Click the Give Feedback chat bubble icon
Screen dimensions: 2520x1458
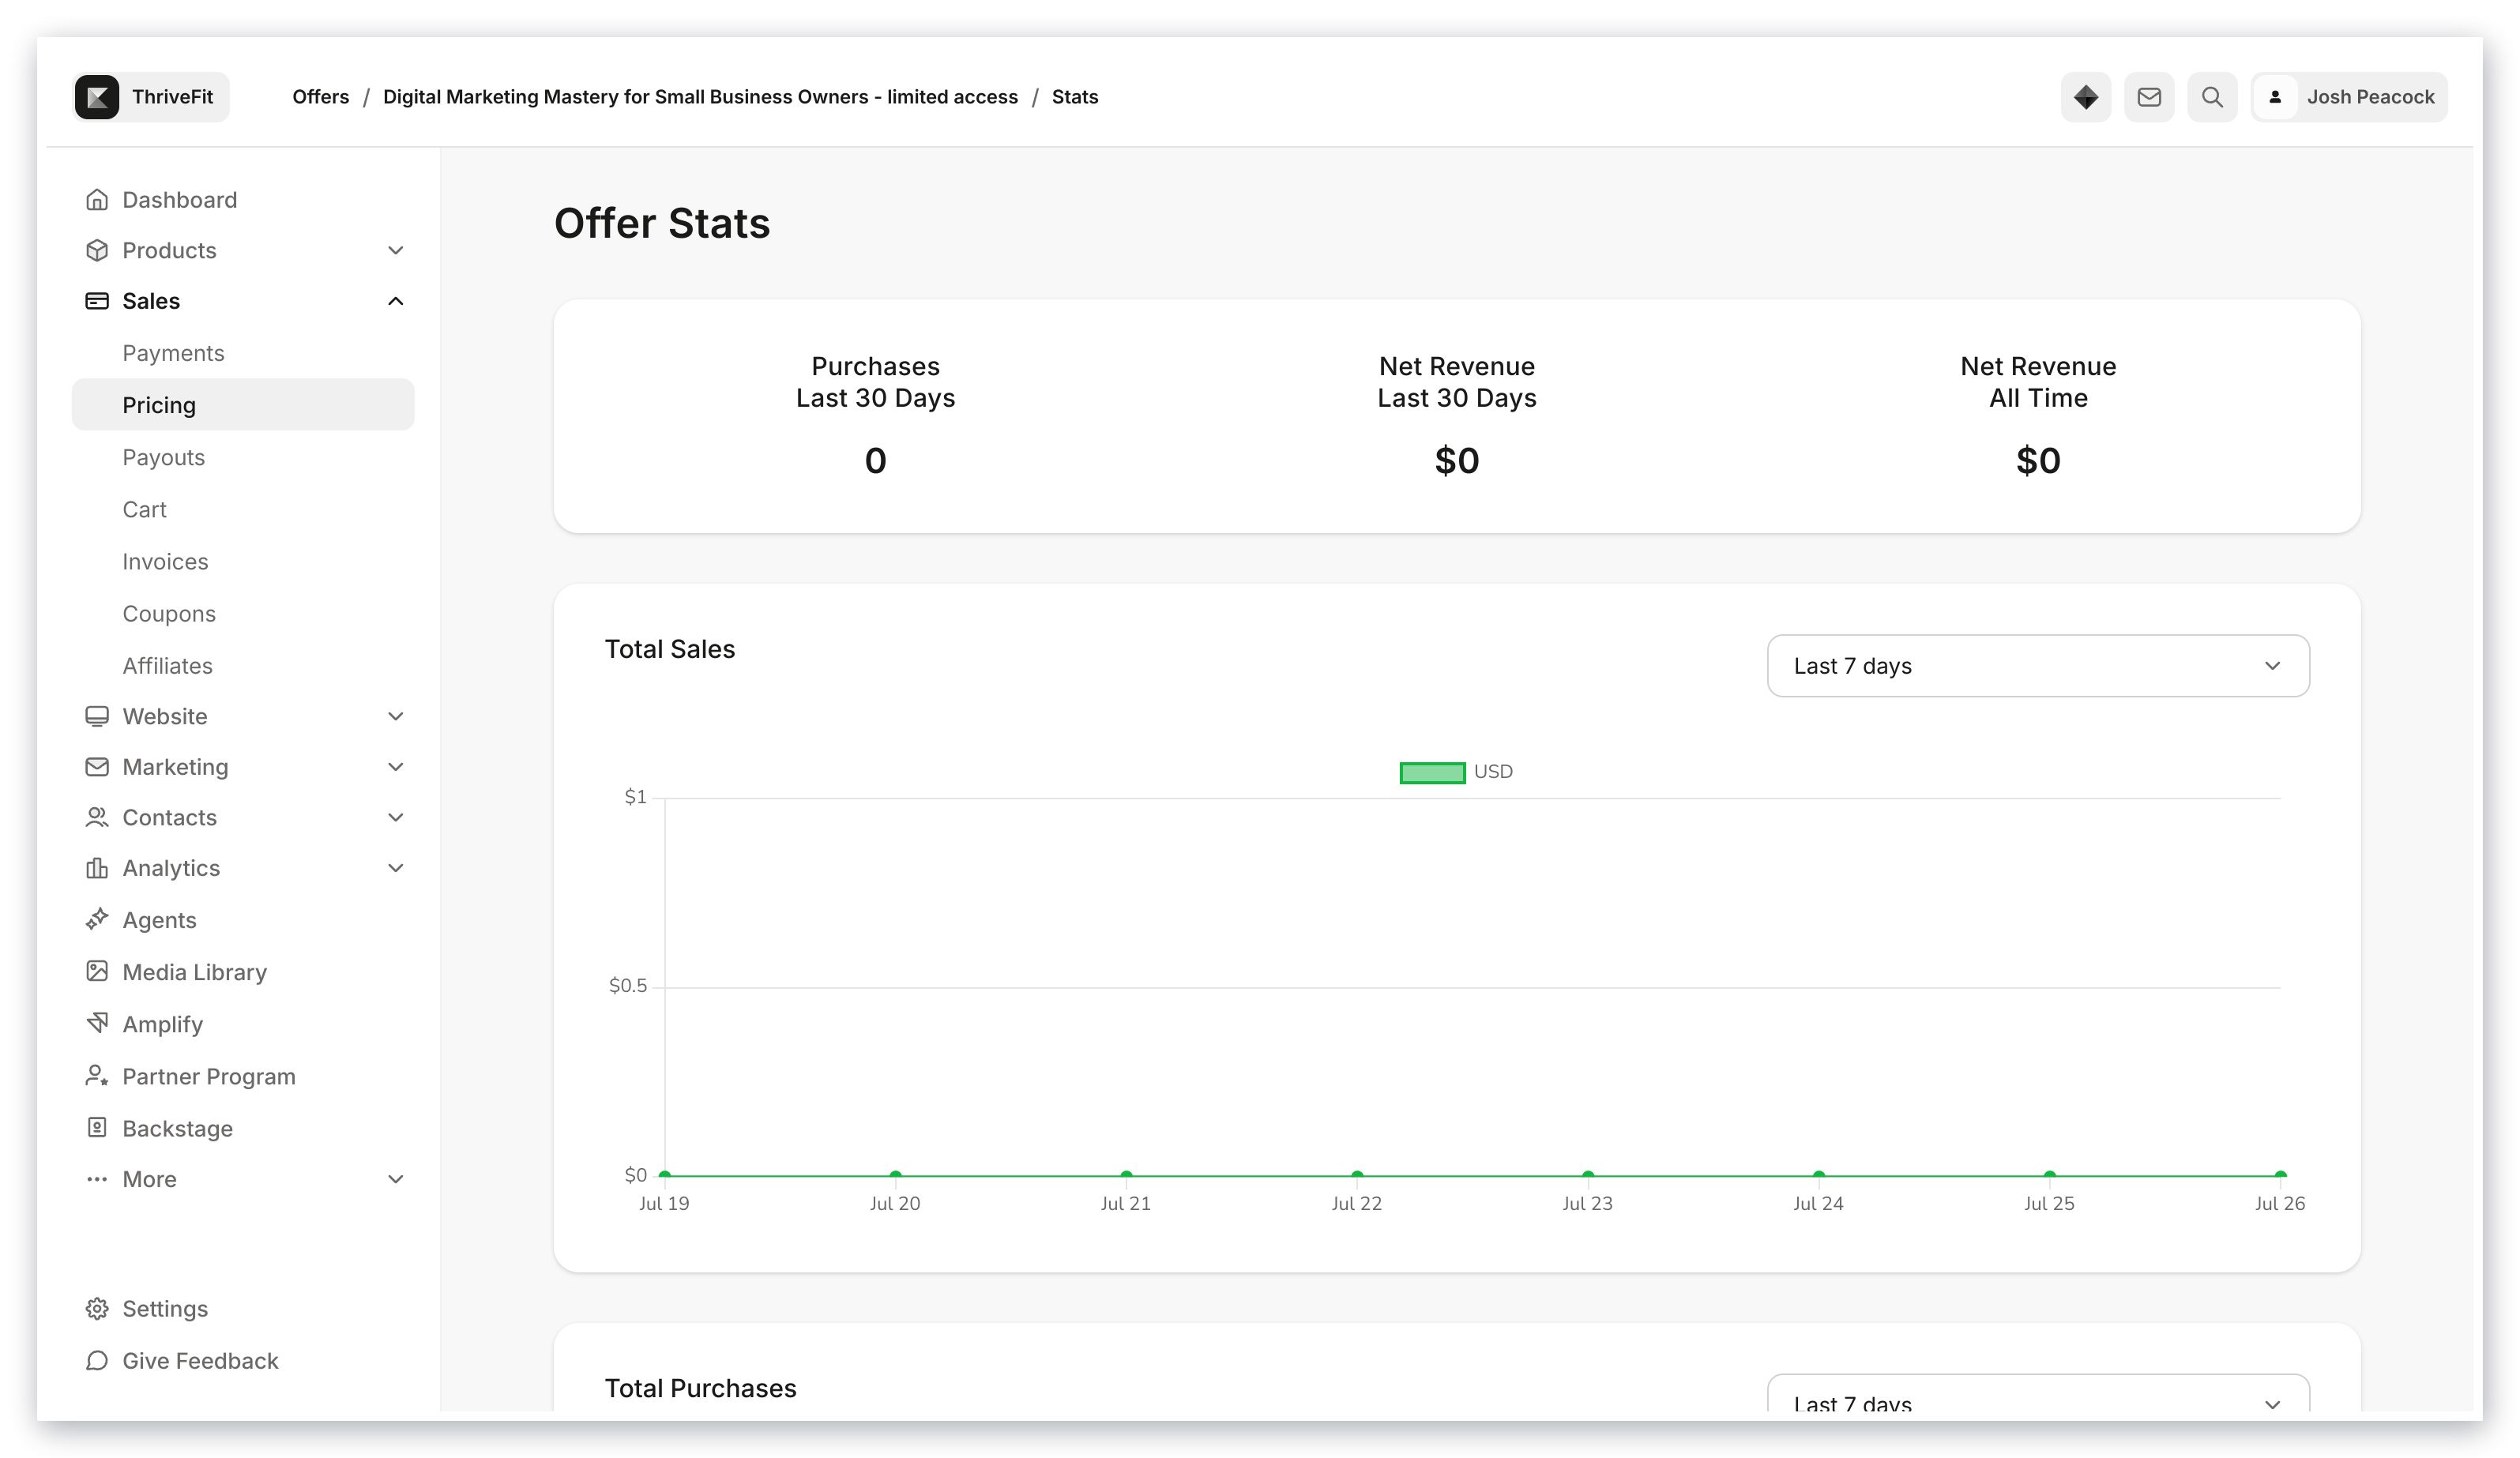click(x=97, y=1361)
